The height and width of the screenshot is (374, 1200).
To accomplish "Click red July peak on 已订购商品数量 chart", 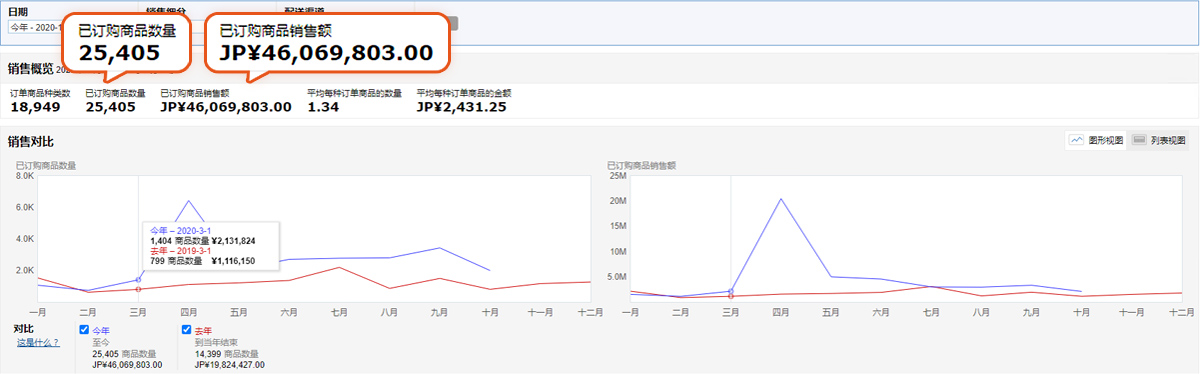I will tap(339, 267).
